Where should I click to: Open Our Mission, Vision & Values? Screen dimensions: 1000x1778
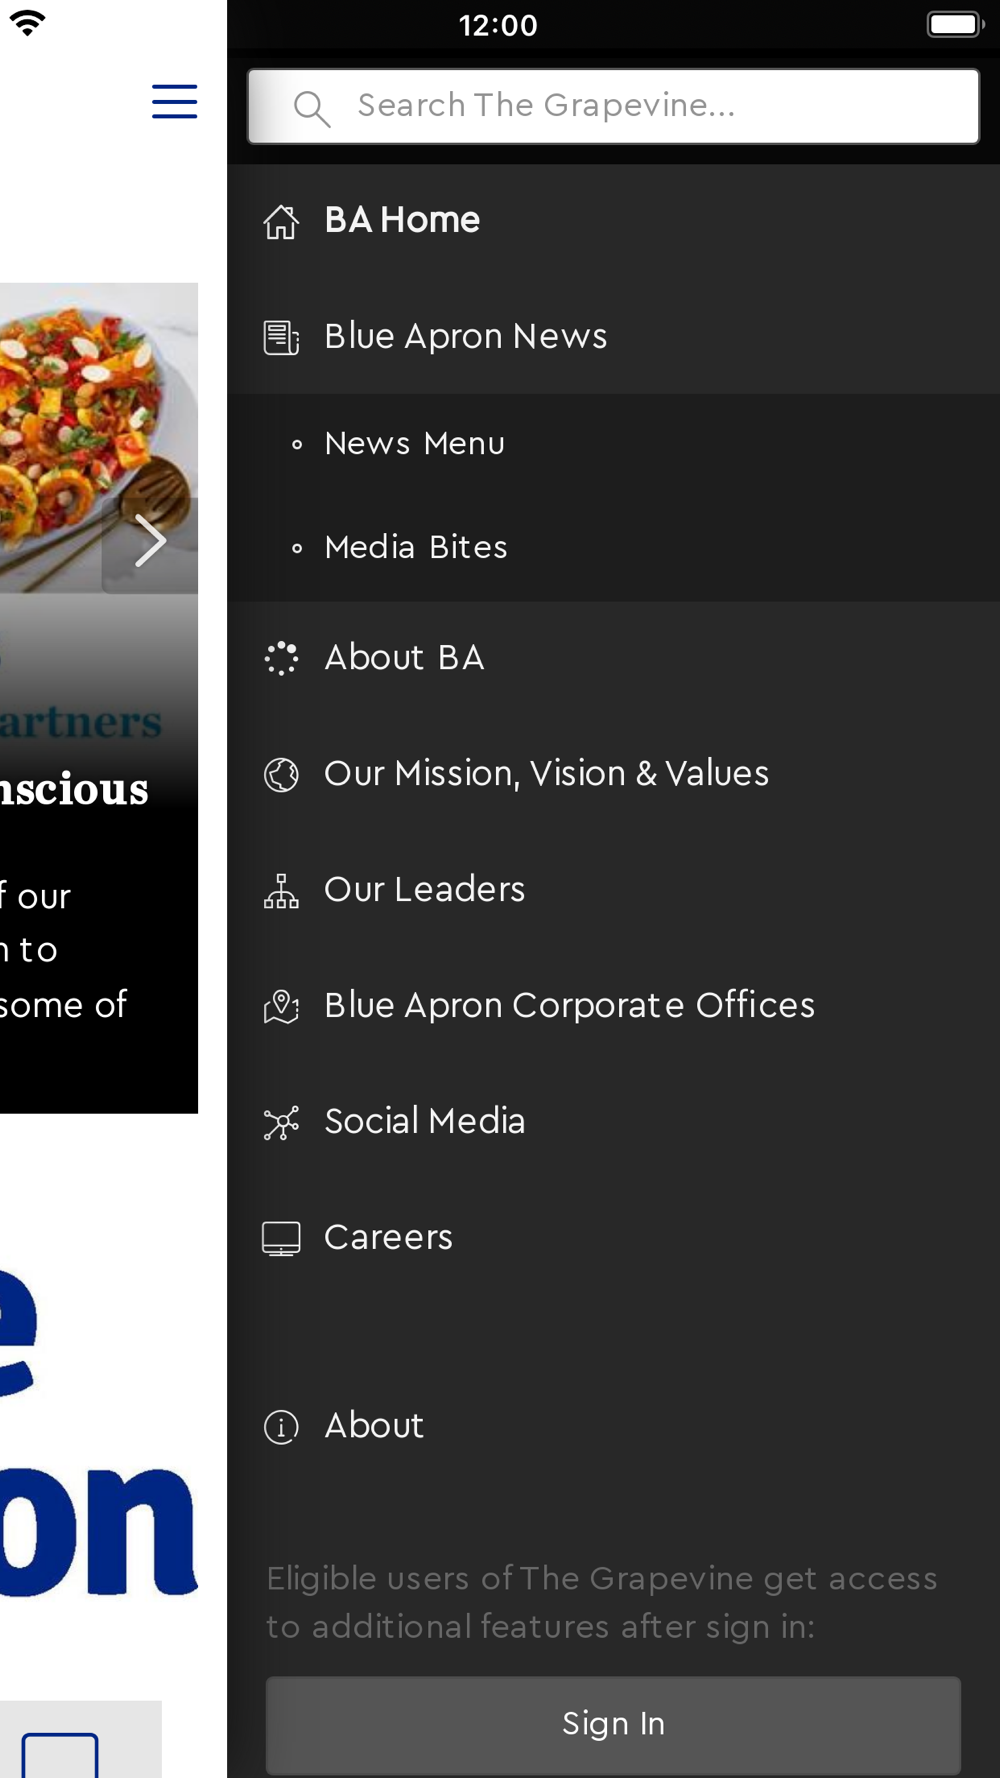[x=613, y=774]
